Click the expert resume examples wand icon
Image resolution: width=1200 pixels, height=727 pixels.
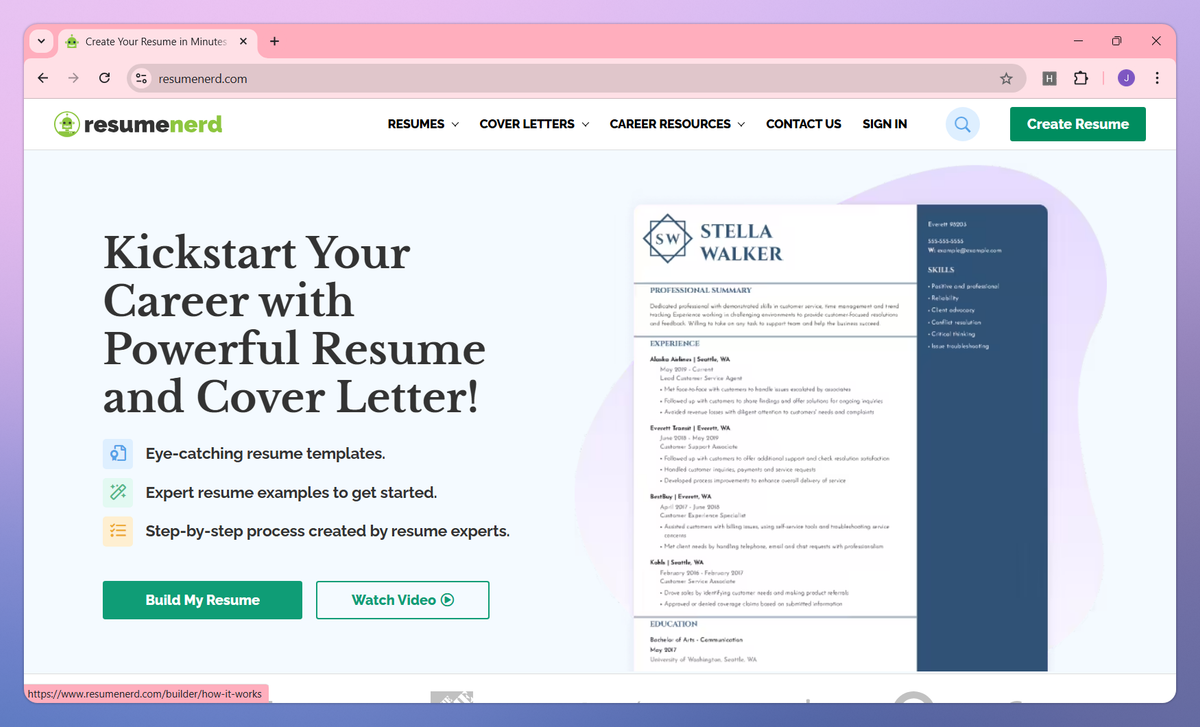pos(118,492)
